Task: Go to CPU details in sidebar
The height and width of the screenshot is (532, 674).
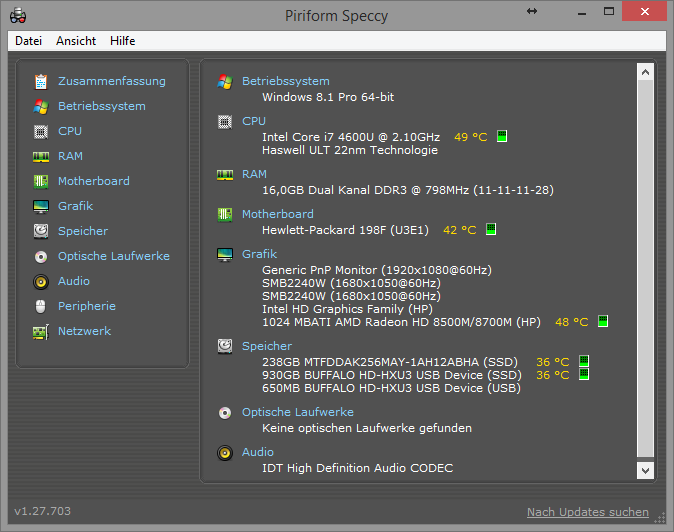Action: point(70,131)
